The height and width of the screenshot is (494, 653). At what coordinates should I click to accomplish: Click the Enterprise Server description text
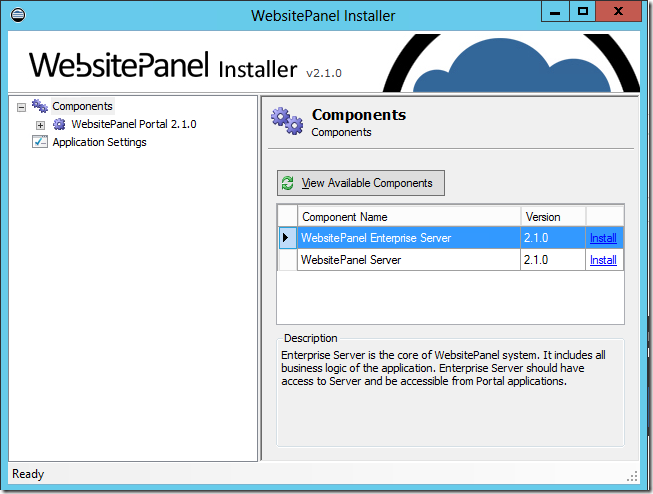click(443, 368)
